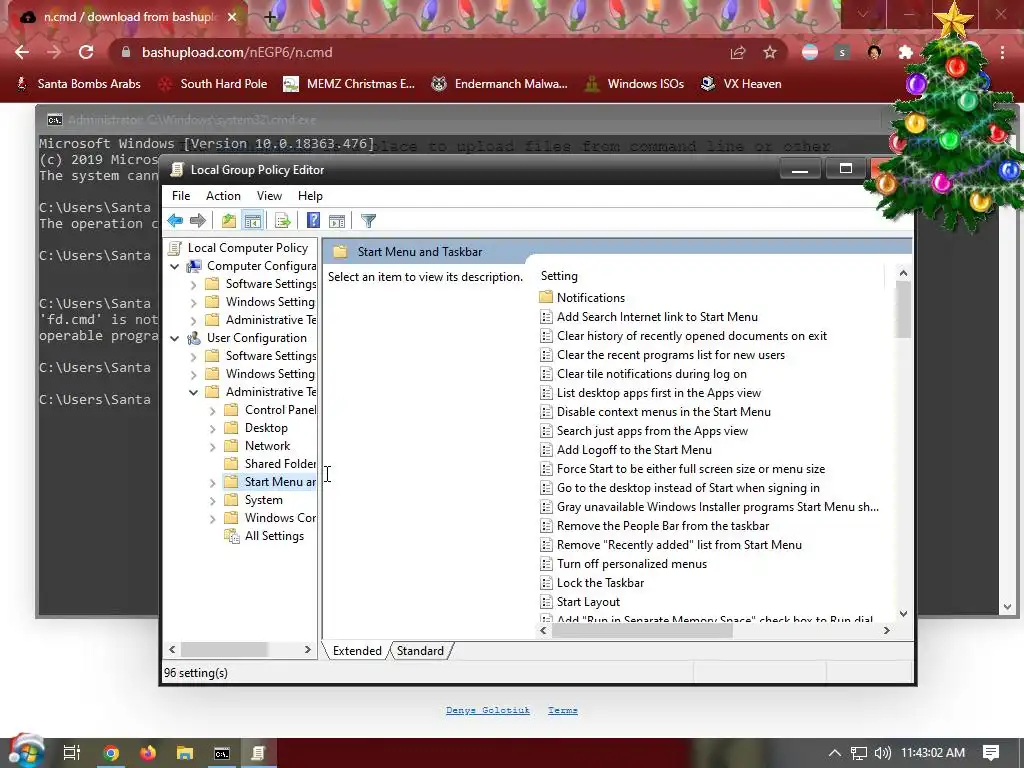Screen dimensions: 1024x768
Task: Click the Chrome address bar URL
Action: pos(237,52)
